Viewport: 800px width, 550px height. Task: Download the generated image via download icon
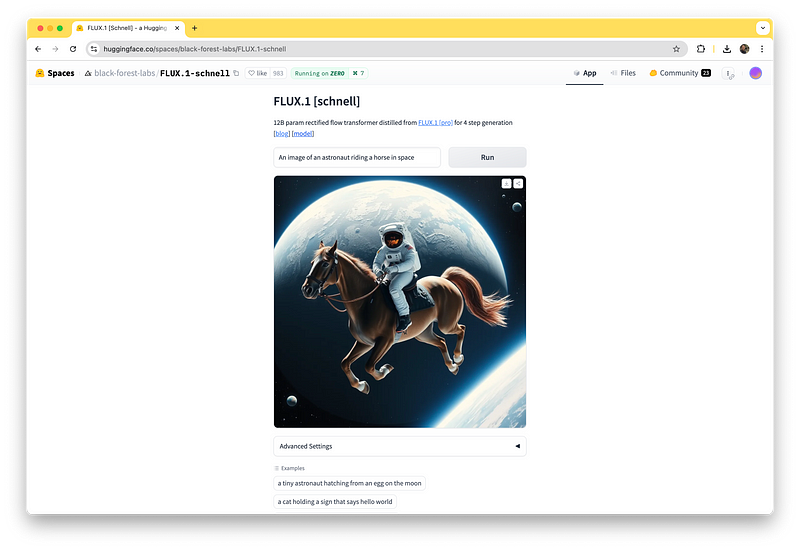(x=506, y=183)
